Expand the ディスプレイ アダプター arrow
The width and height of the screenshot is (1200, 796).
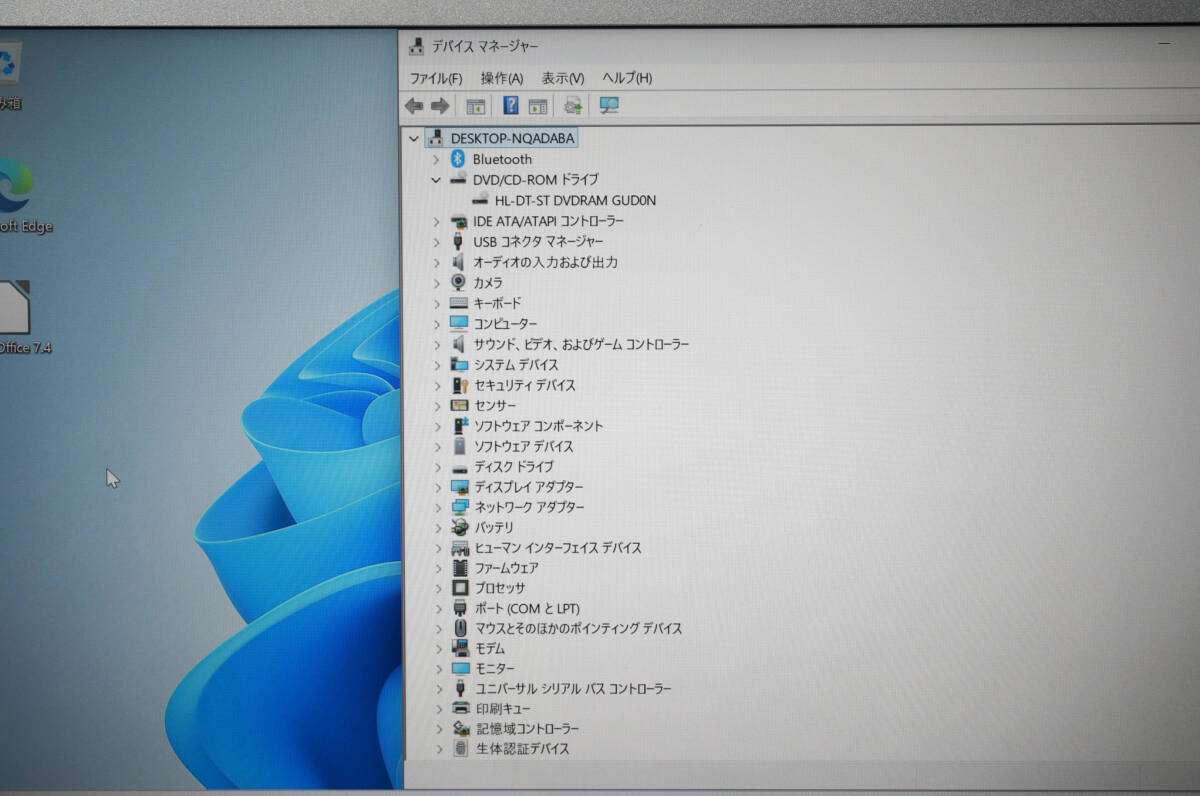click(437, 487)
